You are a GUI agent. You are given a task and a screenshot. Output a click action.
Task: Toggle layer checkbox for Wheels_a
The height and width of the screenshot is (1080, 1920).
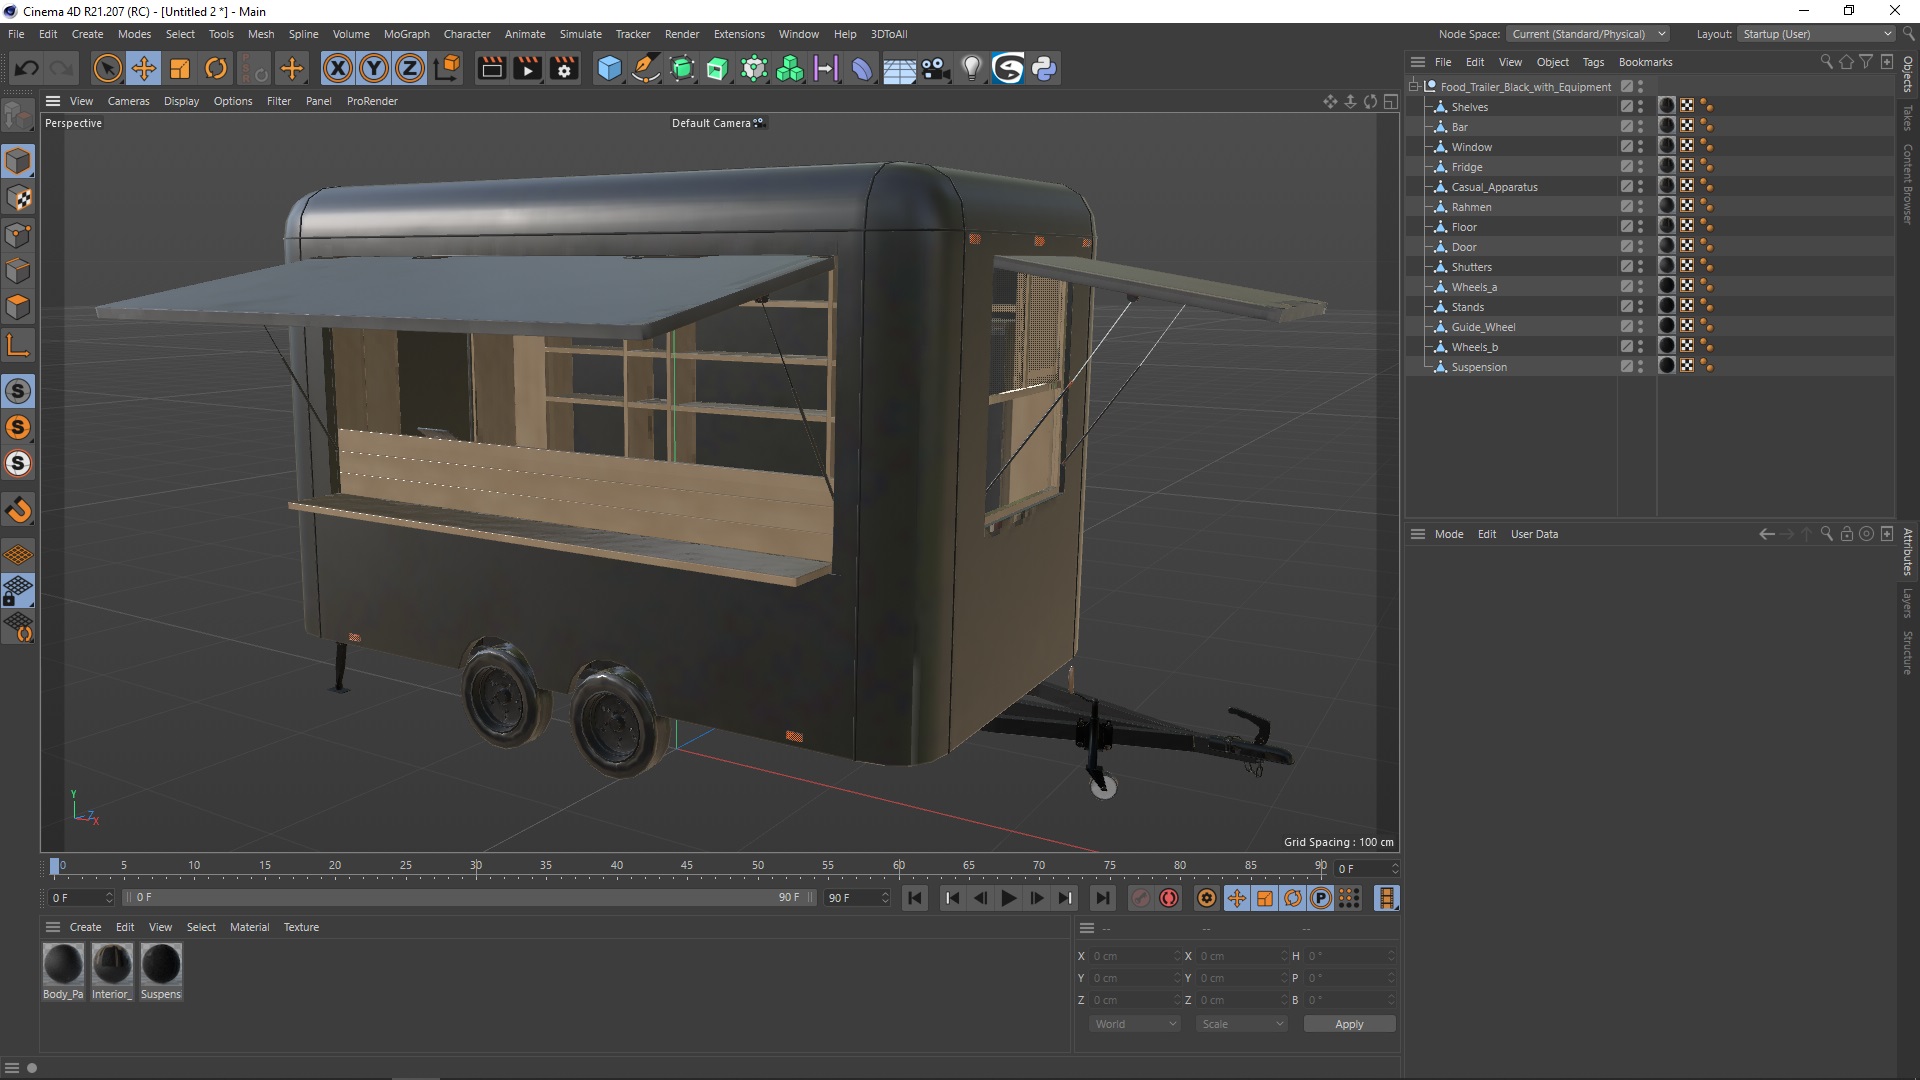click(x=1627, y=287)
